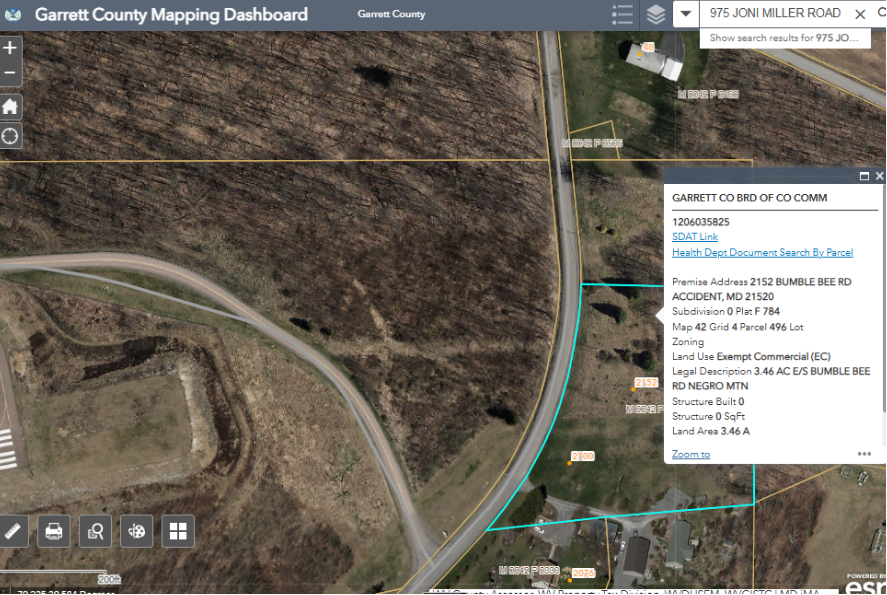Viewport: 887px width, 595px height.
Task: Expand the search source dropdown arrow
Action: point(686,14)
